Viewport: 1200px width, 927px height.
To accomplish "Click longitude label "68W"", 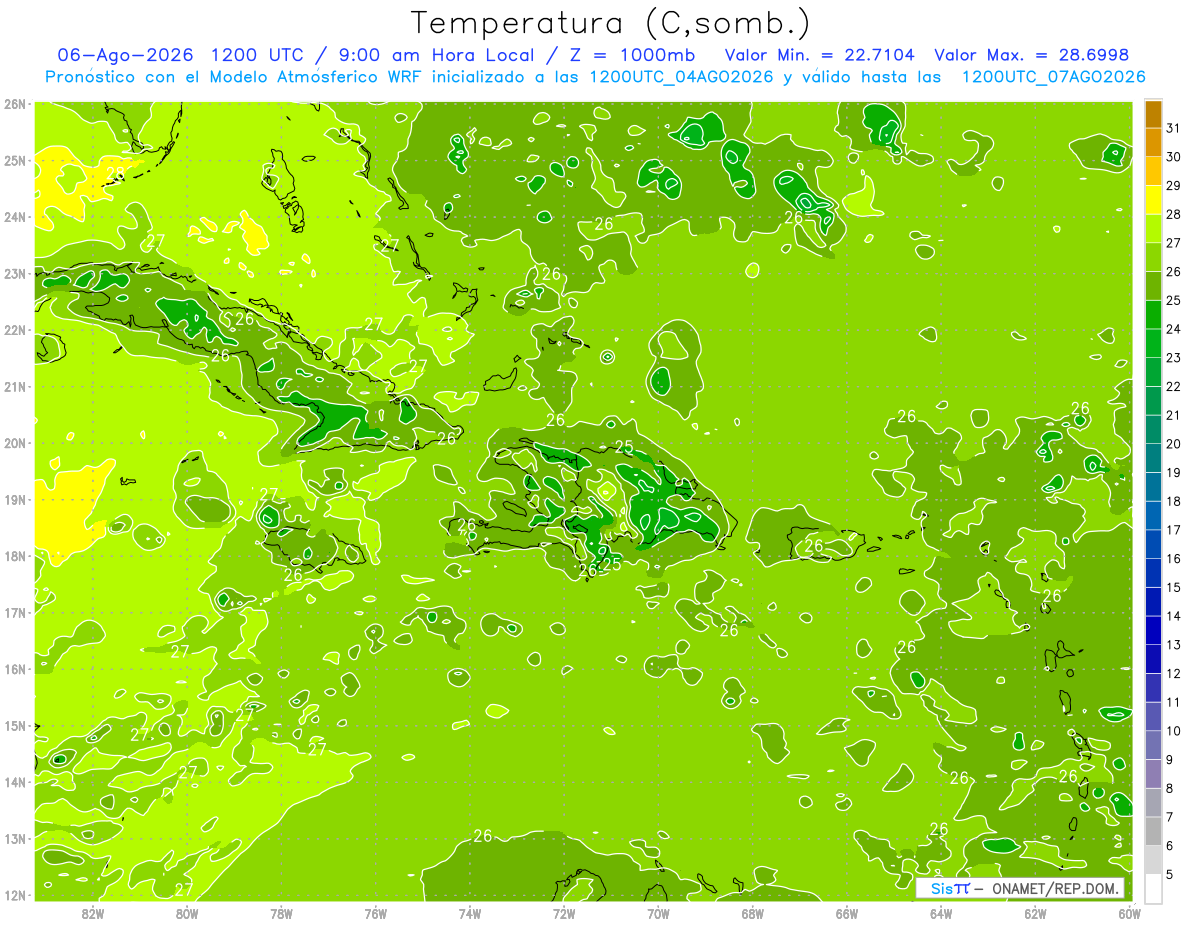I will coord(753,912).
